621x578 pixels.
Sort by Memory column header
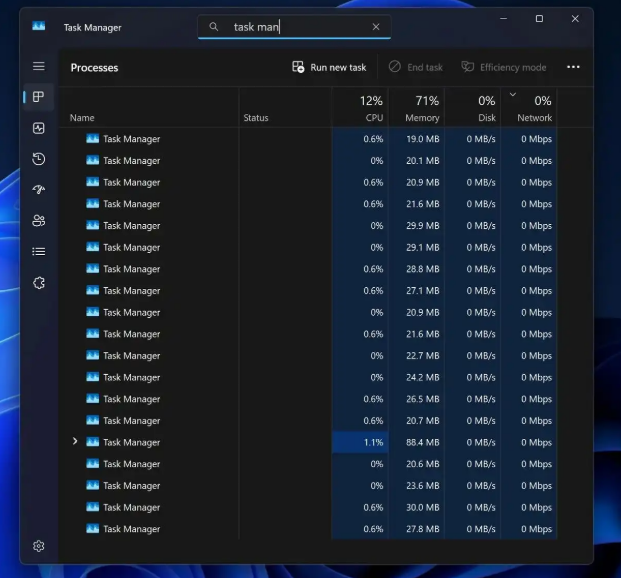[417, 108]
